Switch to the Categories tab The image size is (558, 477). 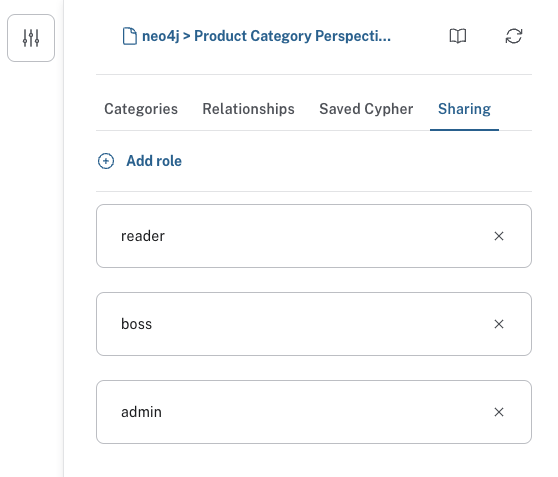(x=141, y=109)
